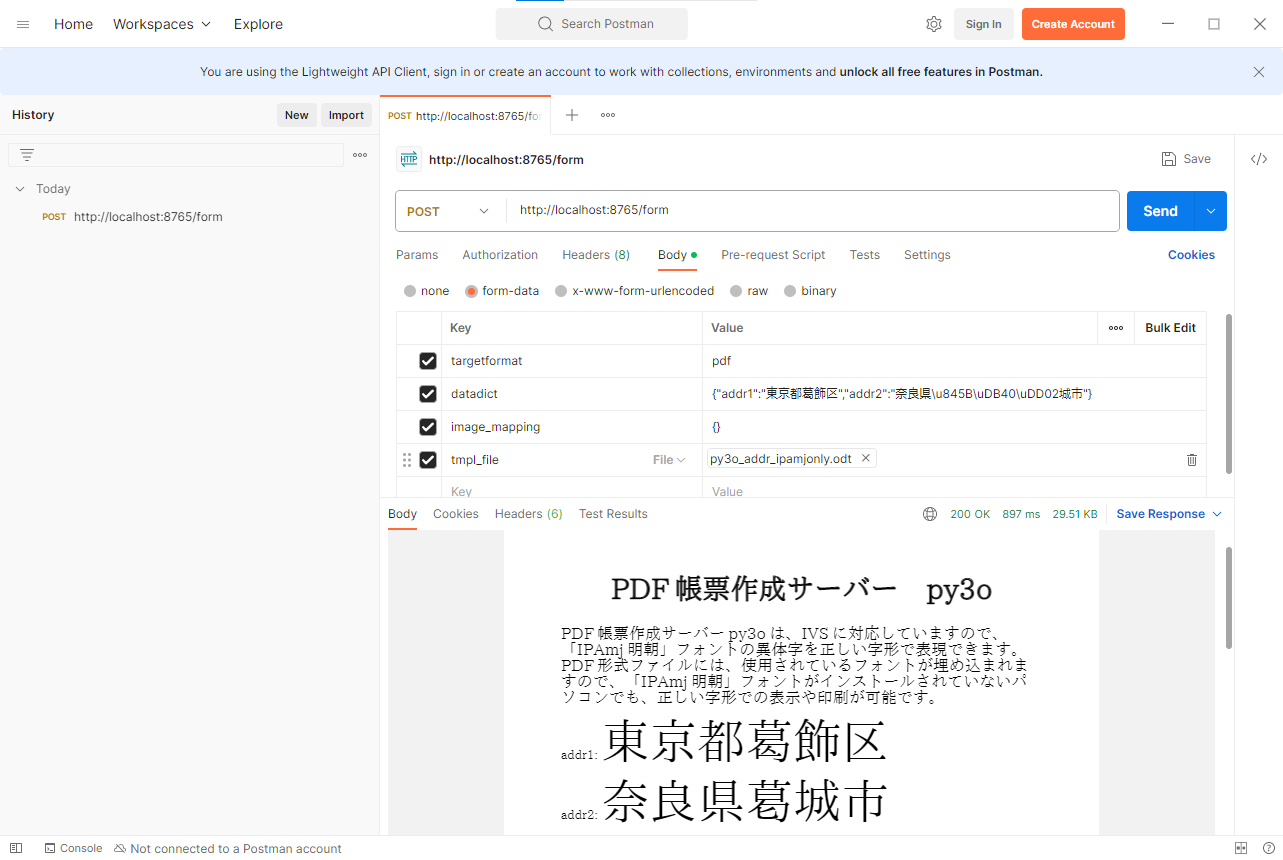Image resolution: width=1283 pixels, height=860 pixels.
Task: Select the form-data body type
Action: point(471,291)
